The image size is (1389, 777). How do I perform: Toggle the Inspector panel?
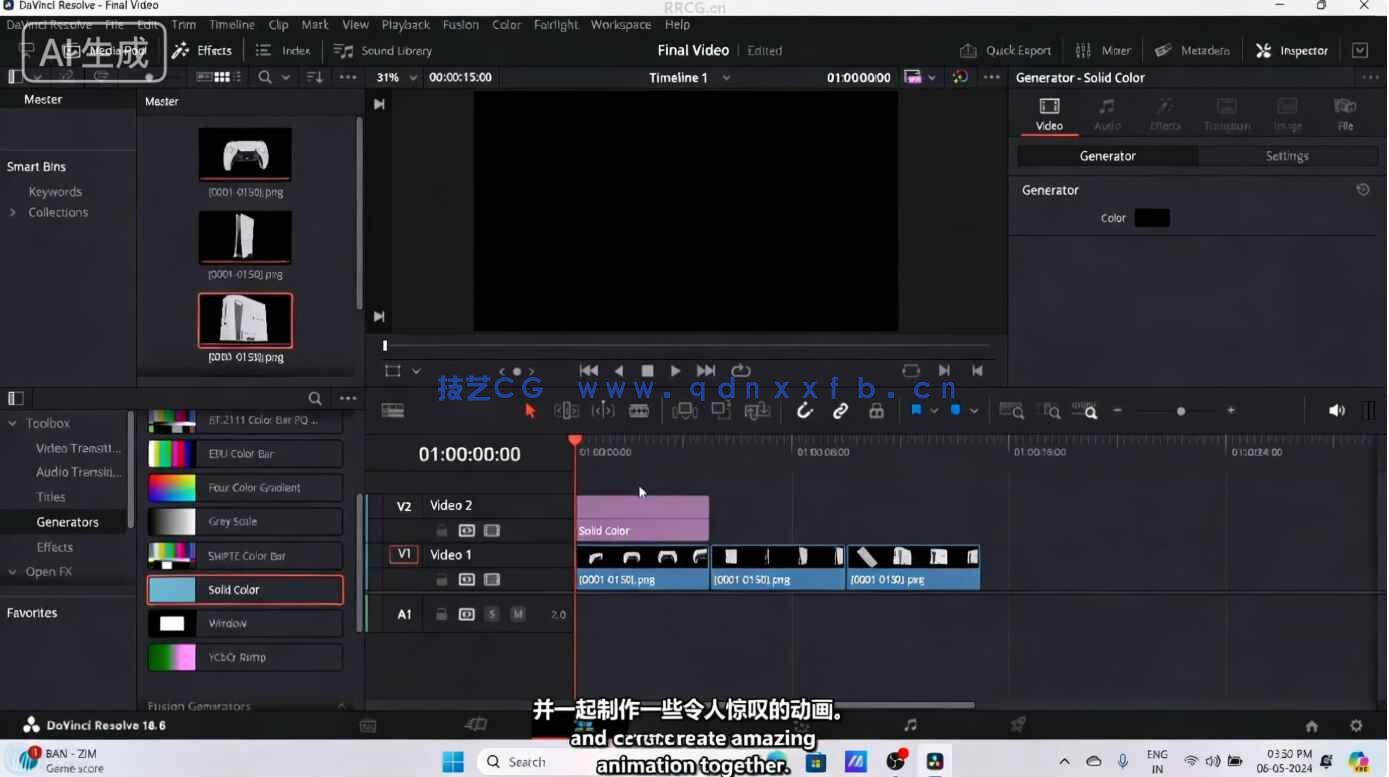click(1291, 49)
